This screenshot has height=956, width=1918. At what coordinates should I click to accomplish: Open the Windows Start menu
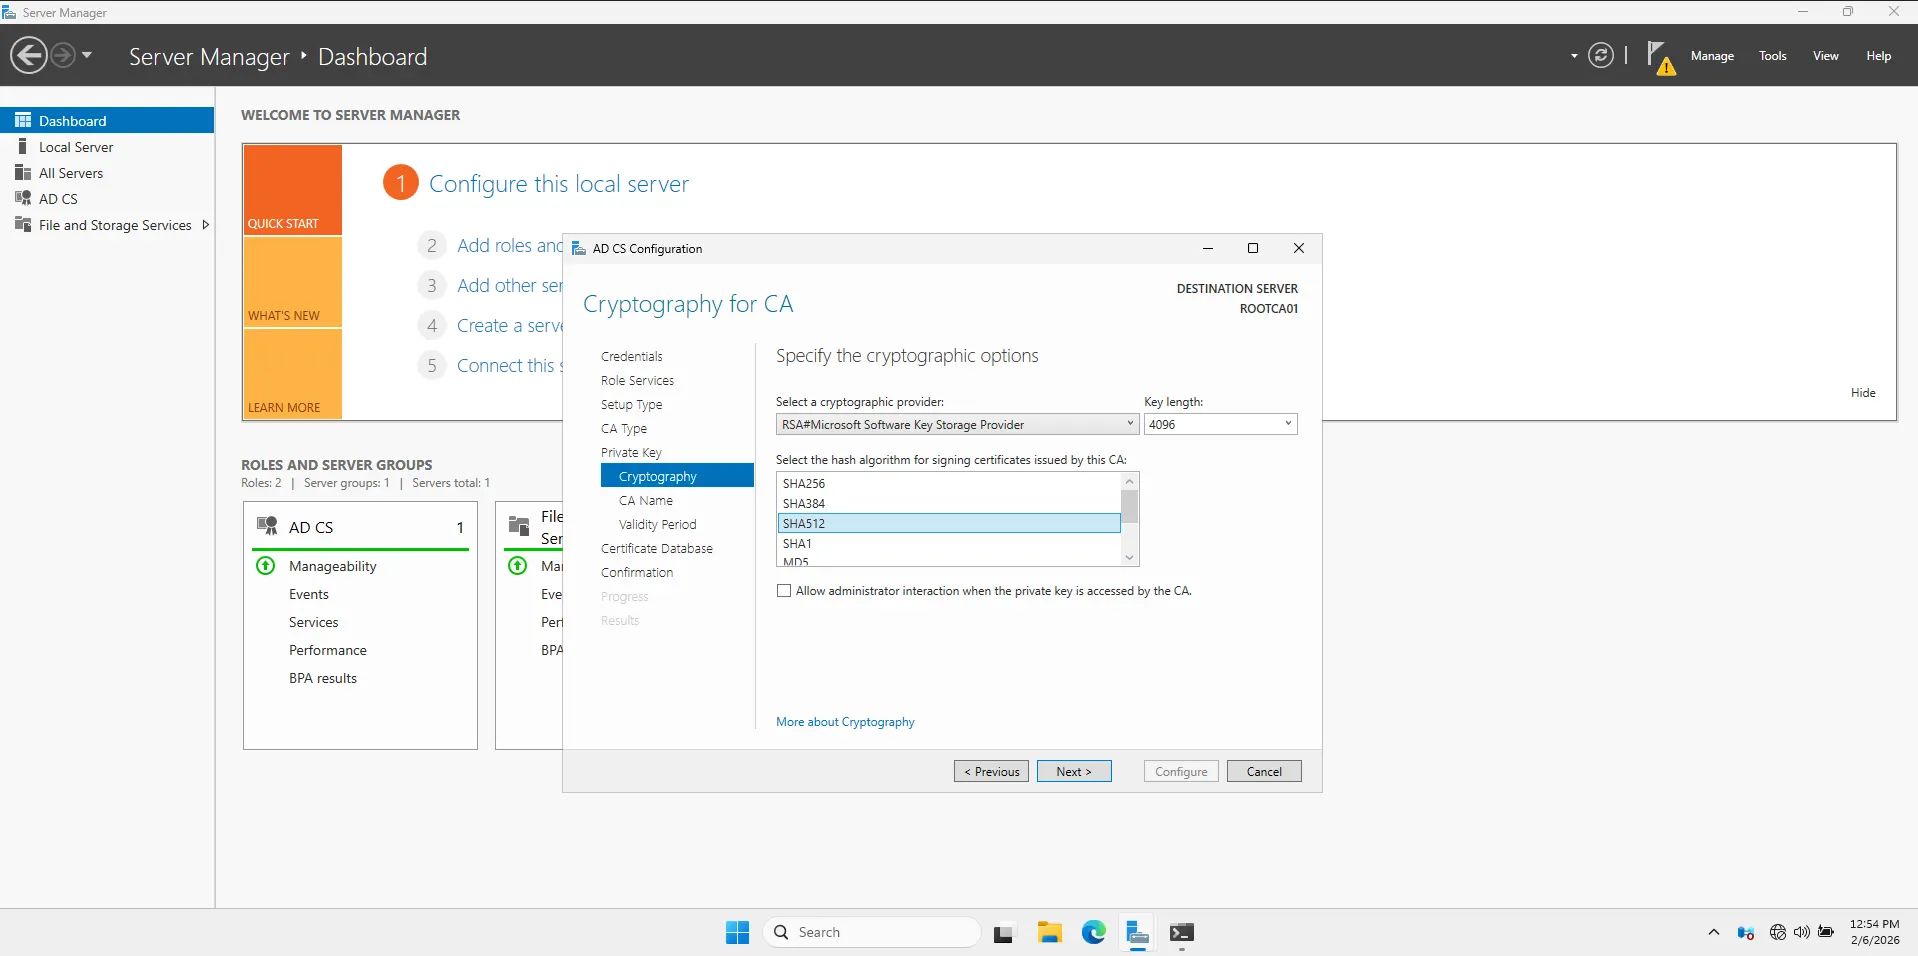737,932
